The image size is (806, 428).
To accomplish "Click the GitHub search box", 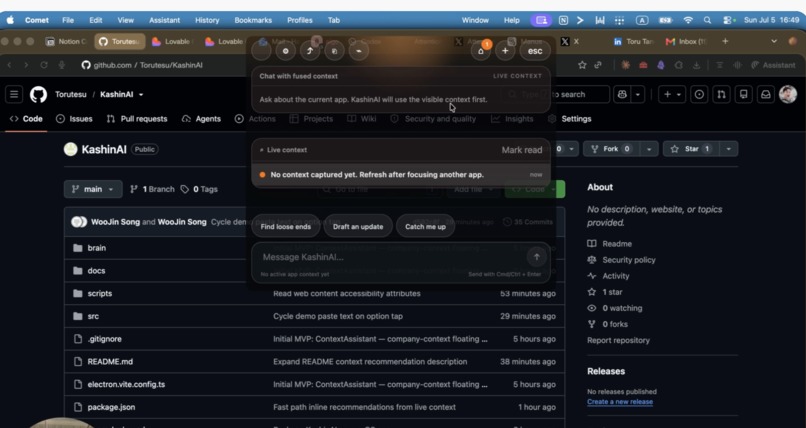I will [x=555, y=95].
